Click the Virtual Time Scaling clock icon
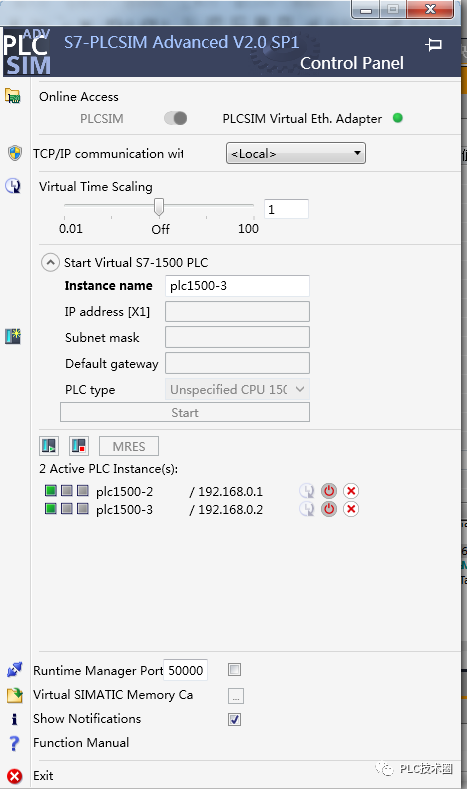467x789 pixels. (13, 186)
